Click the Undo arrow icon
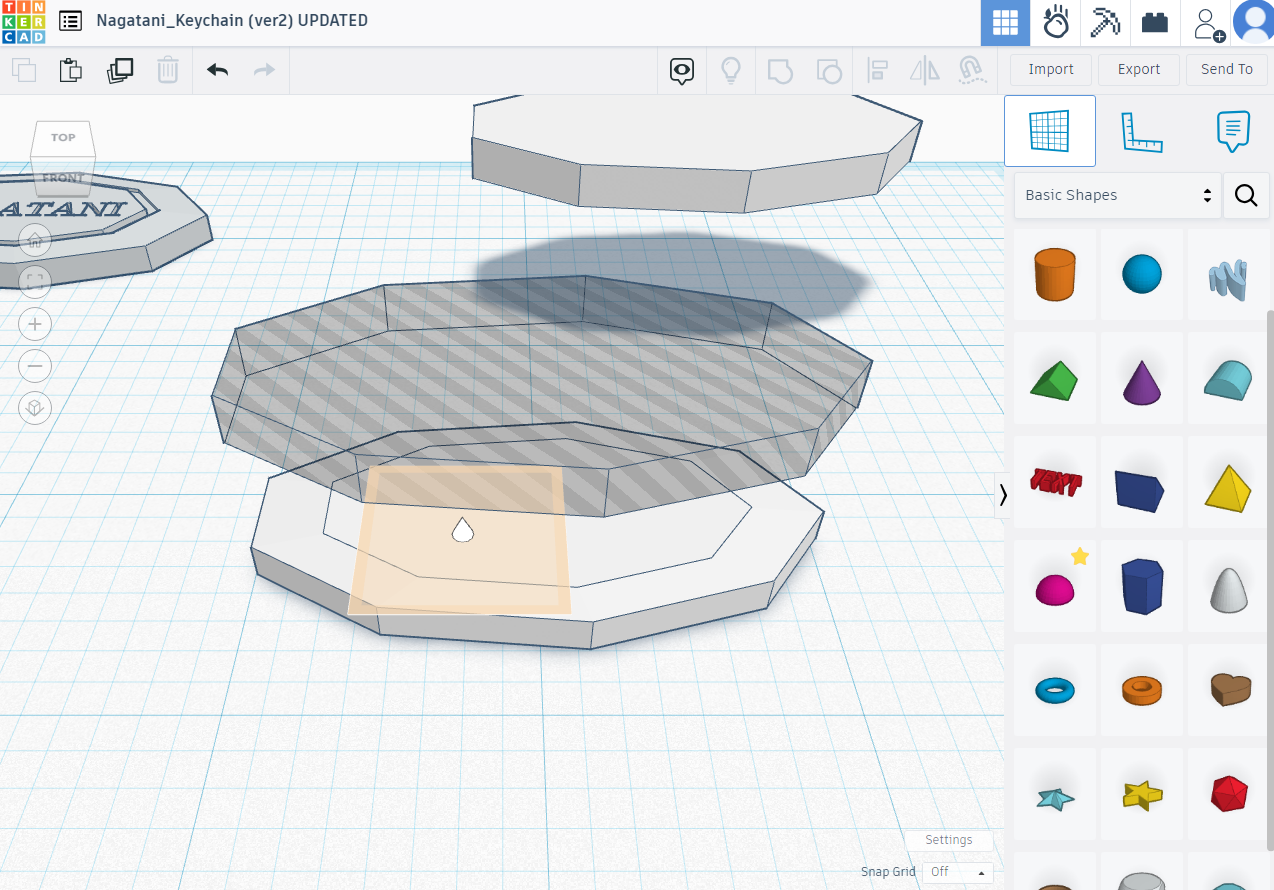The width and height of the screenshot is (1274, 890). pos(217,70)
